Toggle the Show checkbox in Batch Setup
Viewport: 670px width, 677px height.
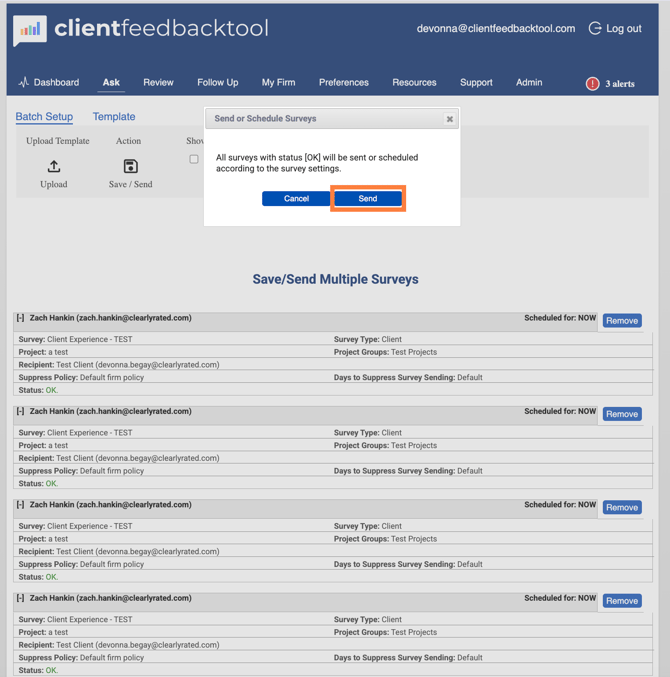coord(194,159)
